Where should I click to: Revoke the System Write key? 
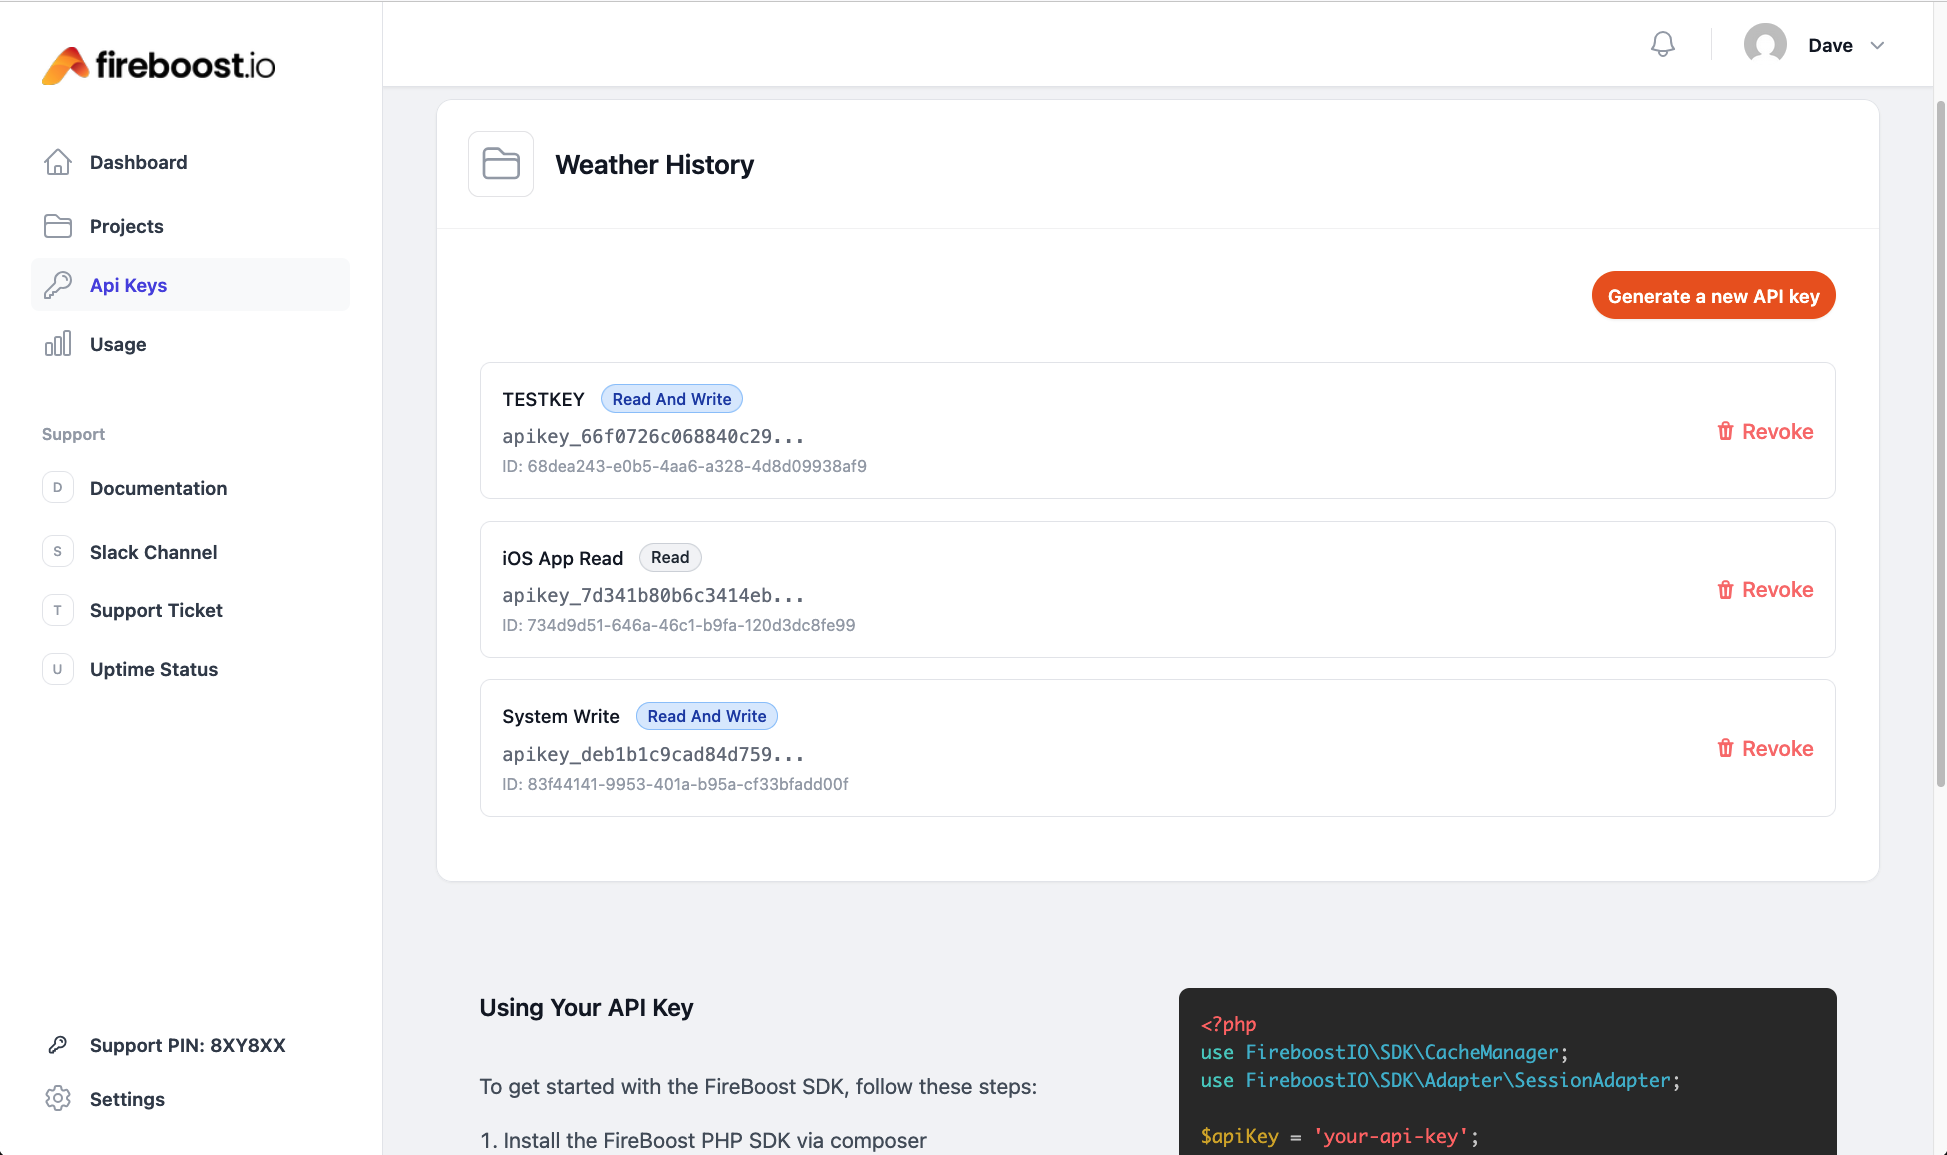(x=1765, y=749)
